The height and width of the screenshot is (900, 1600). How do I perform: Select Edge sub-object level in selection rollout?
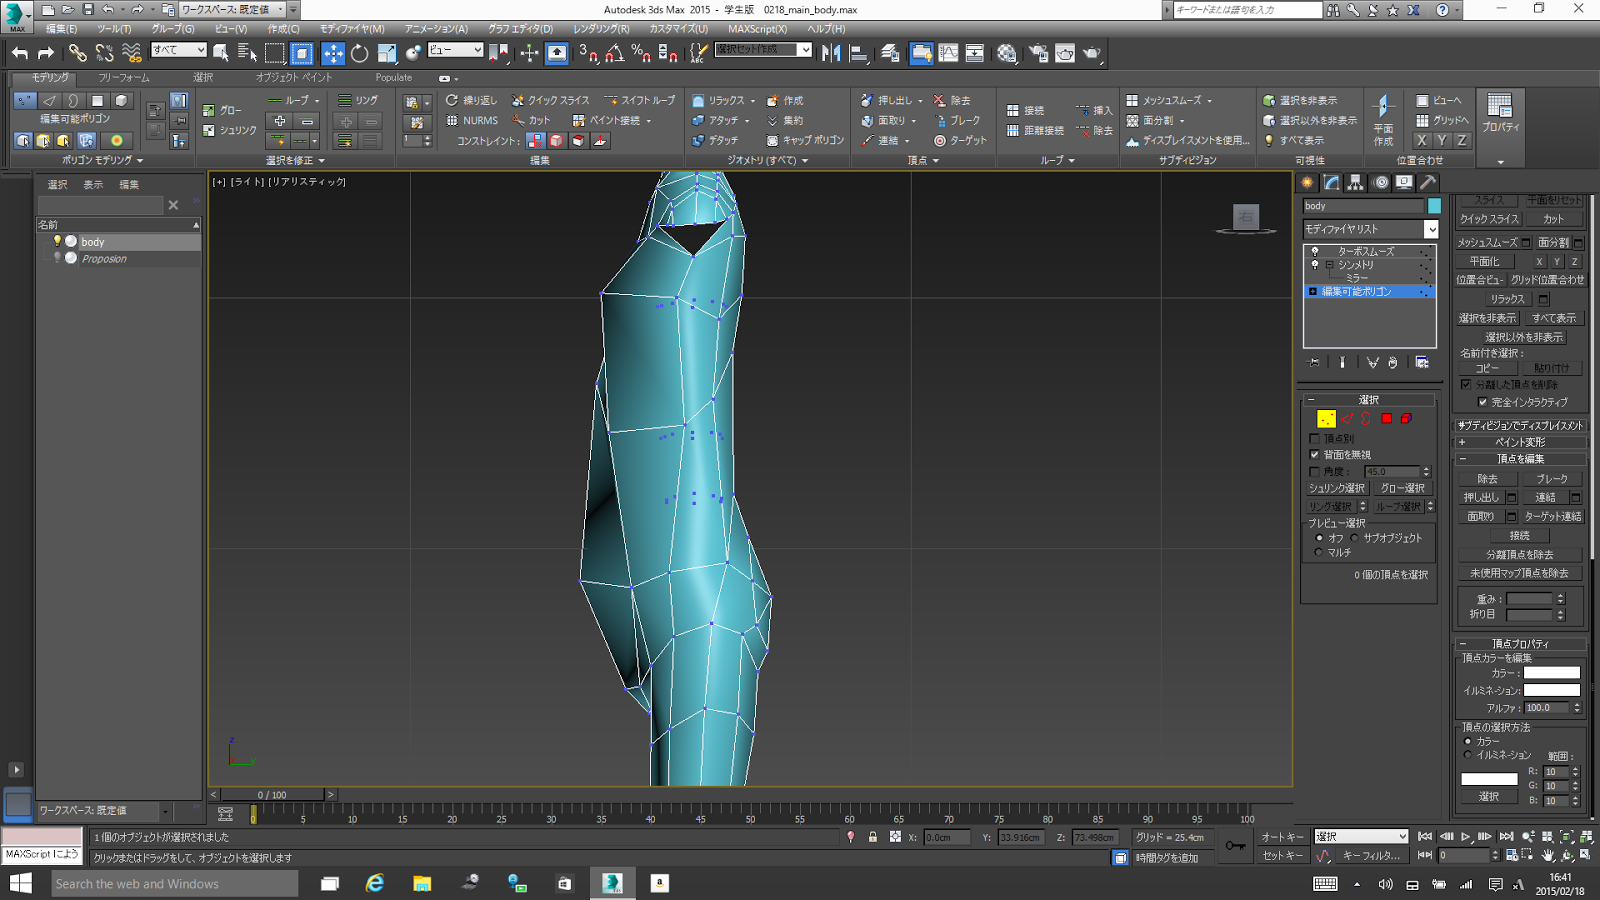(x=1346, y=419)
